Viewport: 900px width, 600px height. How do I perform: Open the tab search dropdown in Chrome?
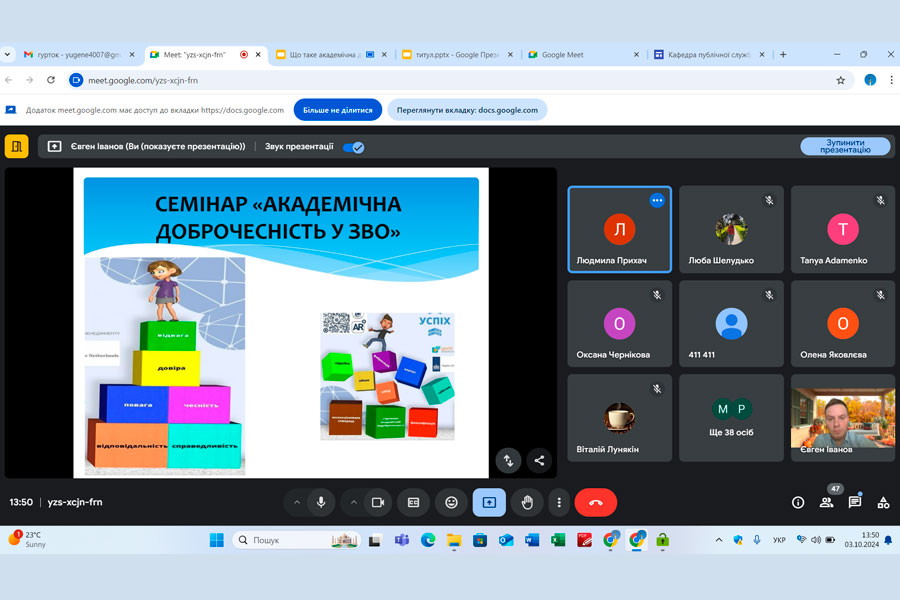click(7, 55)
